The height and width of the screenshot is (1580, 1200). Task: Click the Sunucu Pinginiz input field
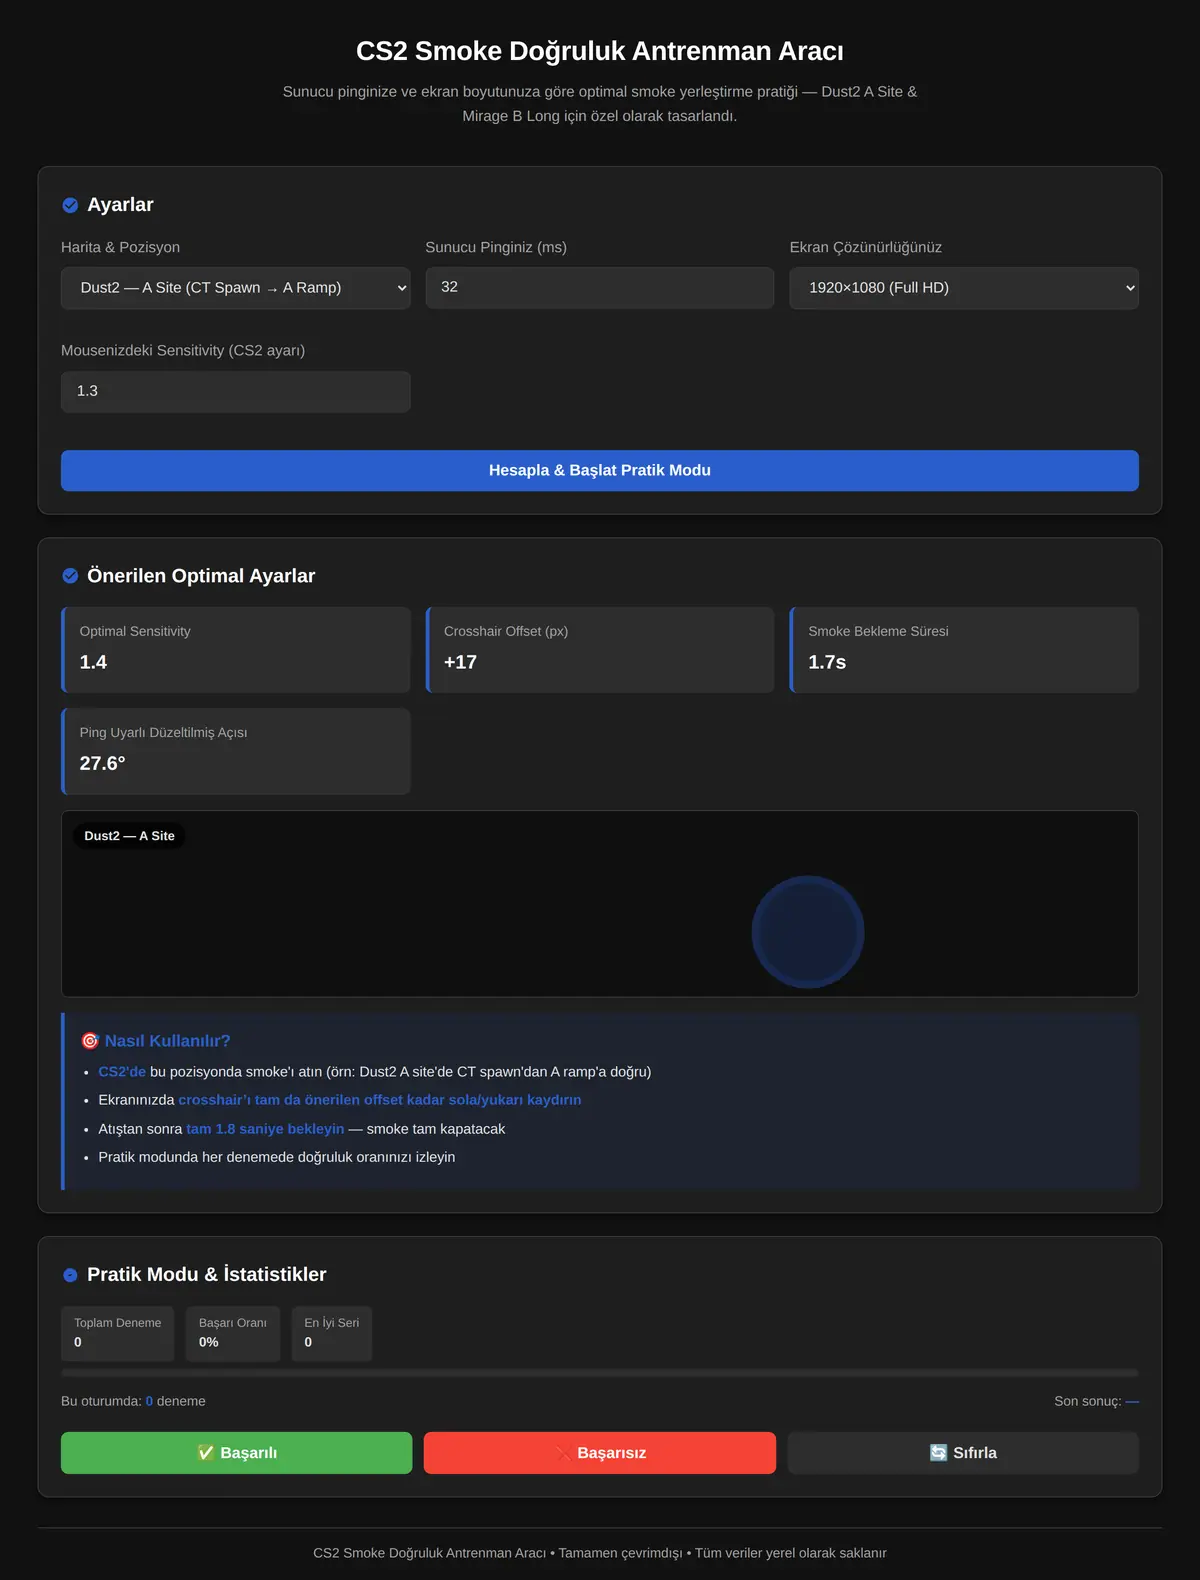tap(600, 287)
